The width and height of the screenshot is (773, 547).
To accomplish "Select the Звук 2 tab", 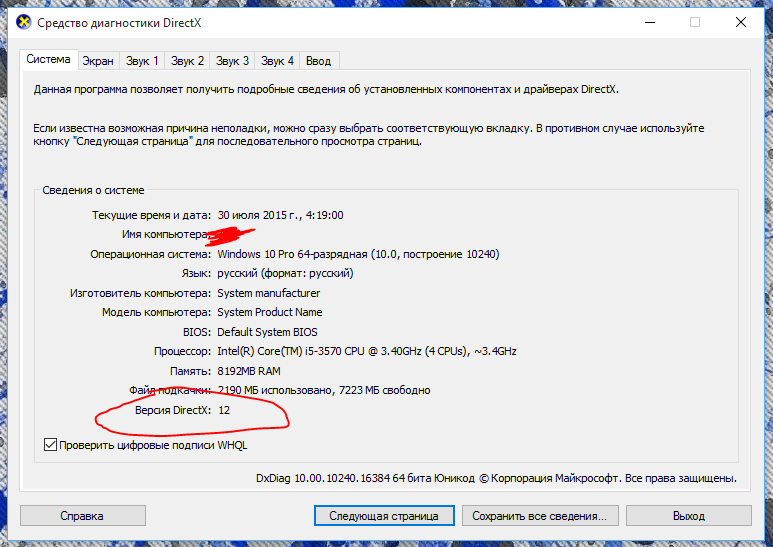I will [x=187, y=61].
